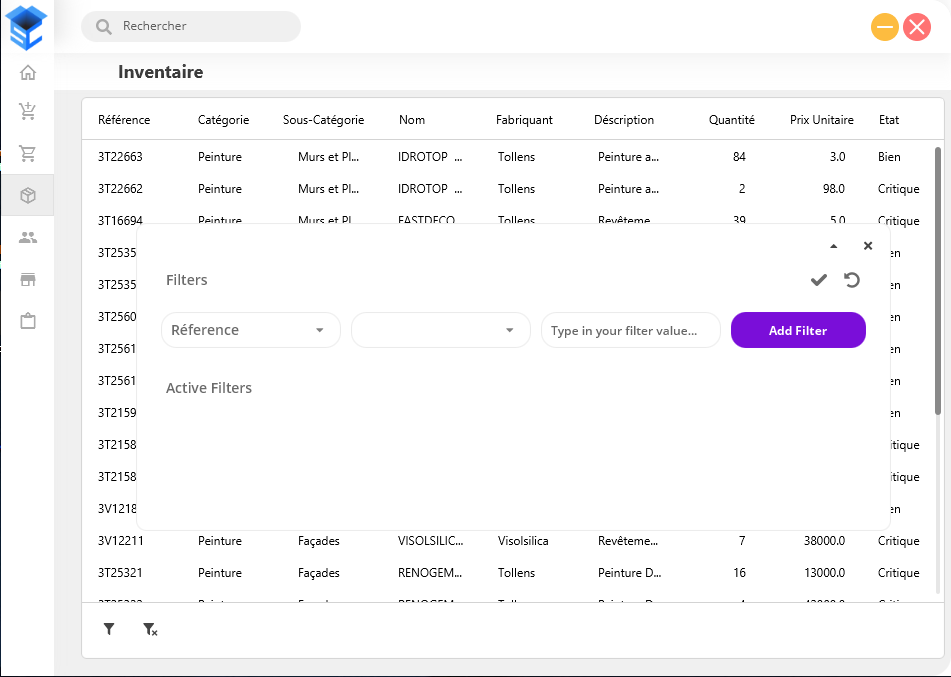This screenshot has height=677, width=951.
Task: Open the empty operator dropdown
Action: (x=440, y=330)
